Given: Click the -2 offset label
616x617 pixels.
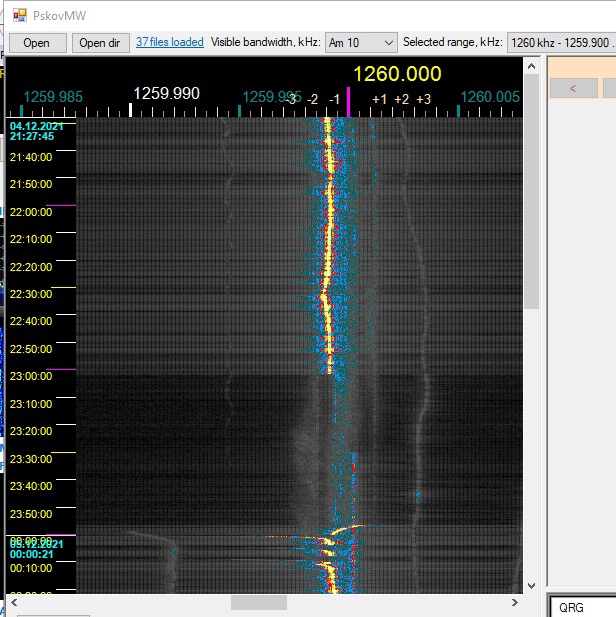Looking at the screenshot, I should click(312, 100).
